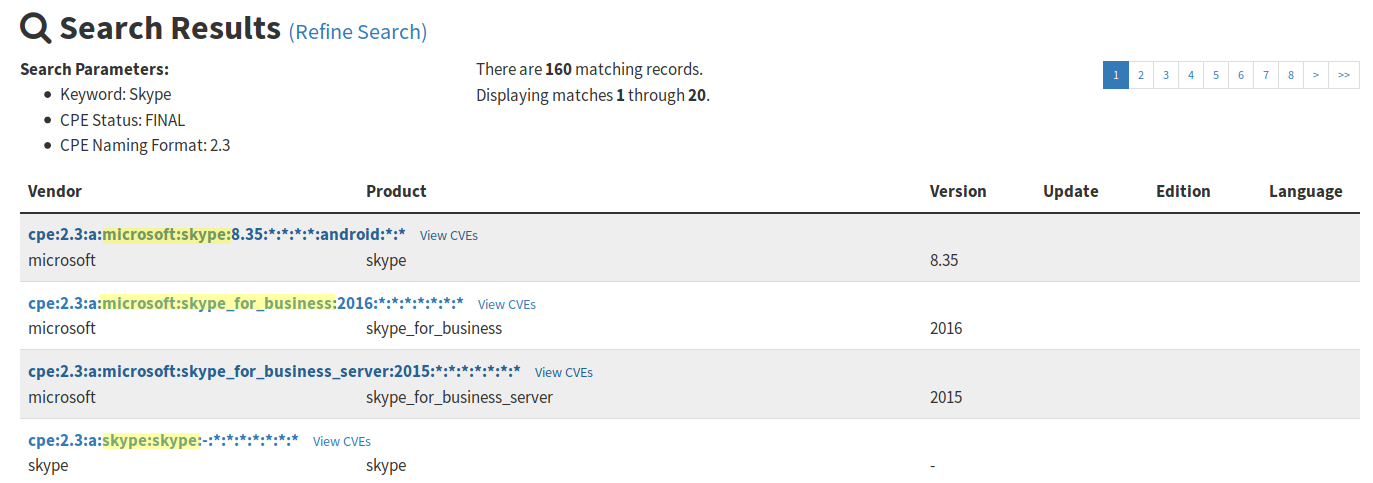
Task: Open CPE microsoft:skype 8.35 android entry
Action: tap(217, 235)
